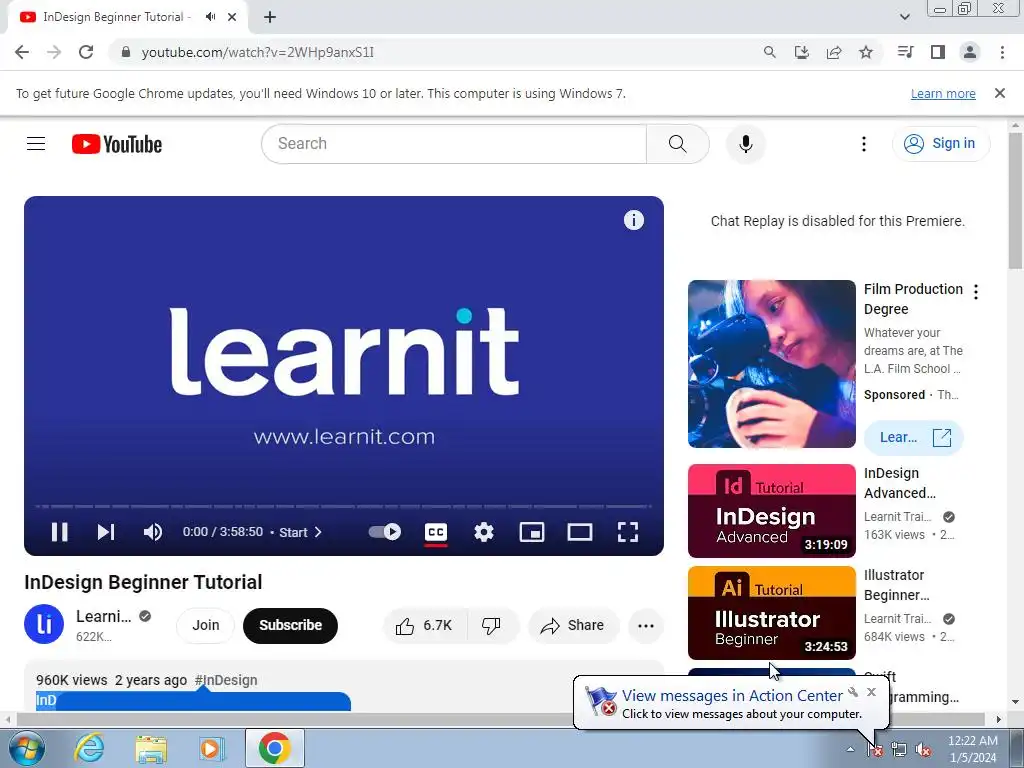Open Chrome's zoom magnifier icon in address bar
This screenshot has width=1024, height=768.
point(770,52)
